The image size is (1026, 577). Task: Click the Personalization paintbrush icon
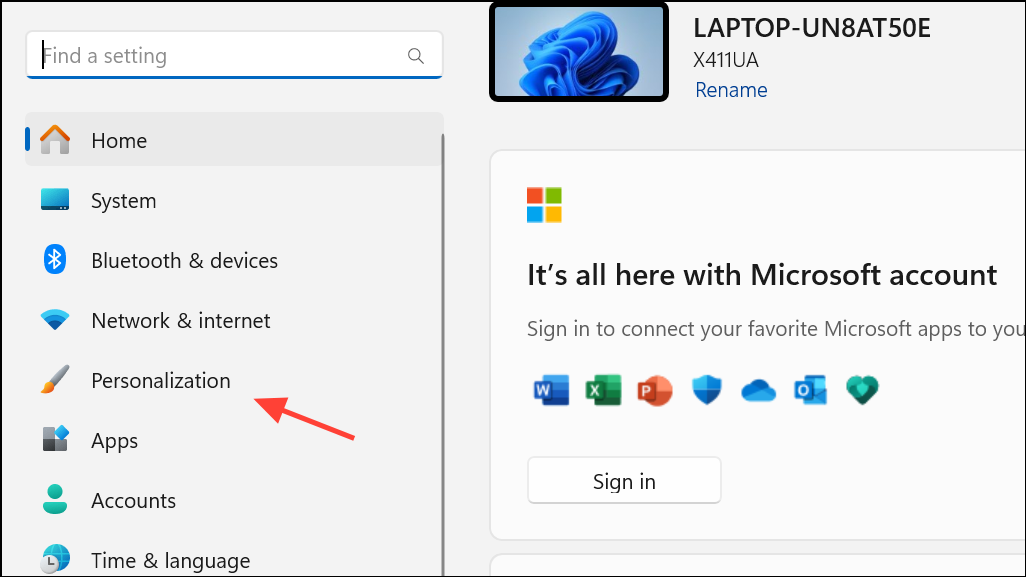coord(55,379)
